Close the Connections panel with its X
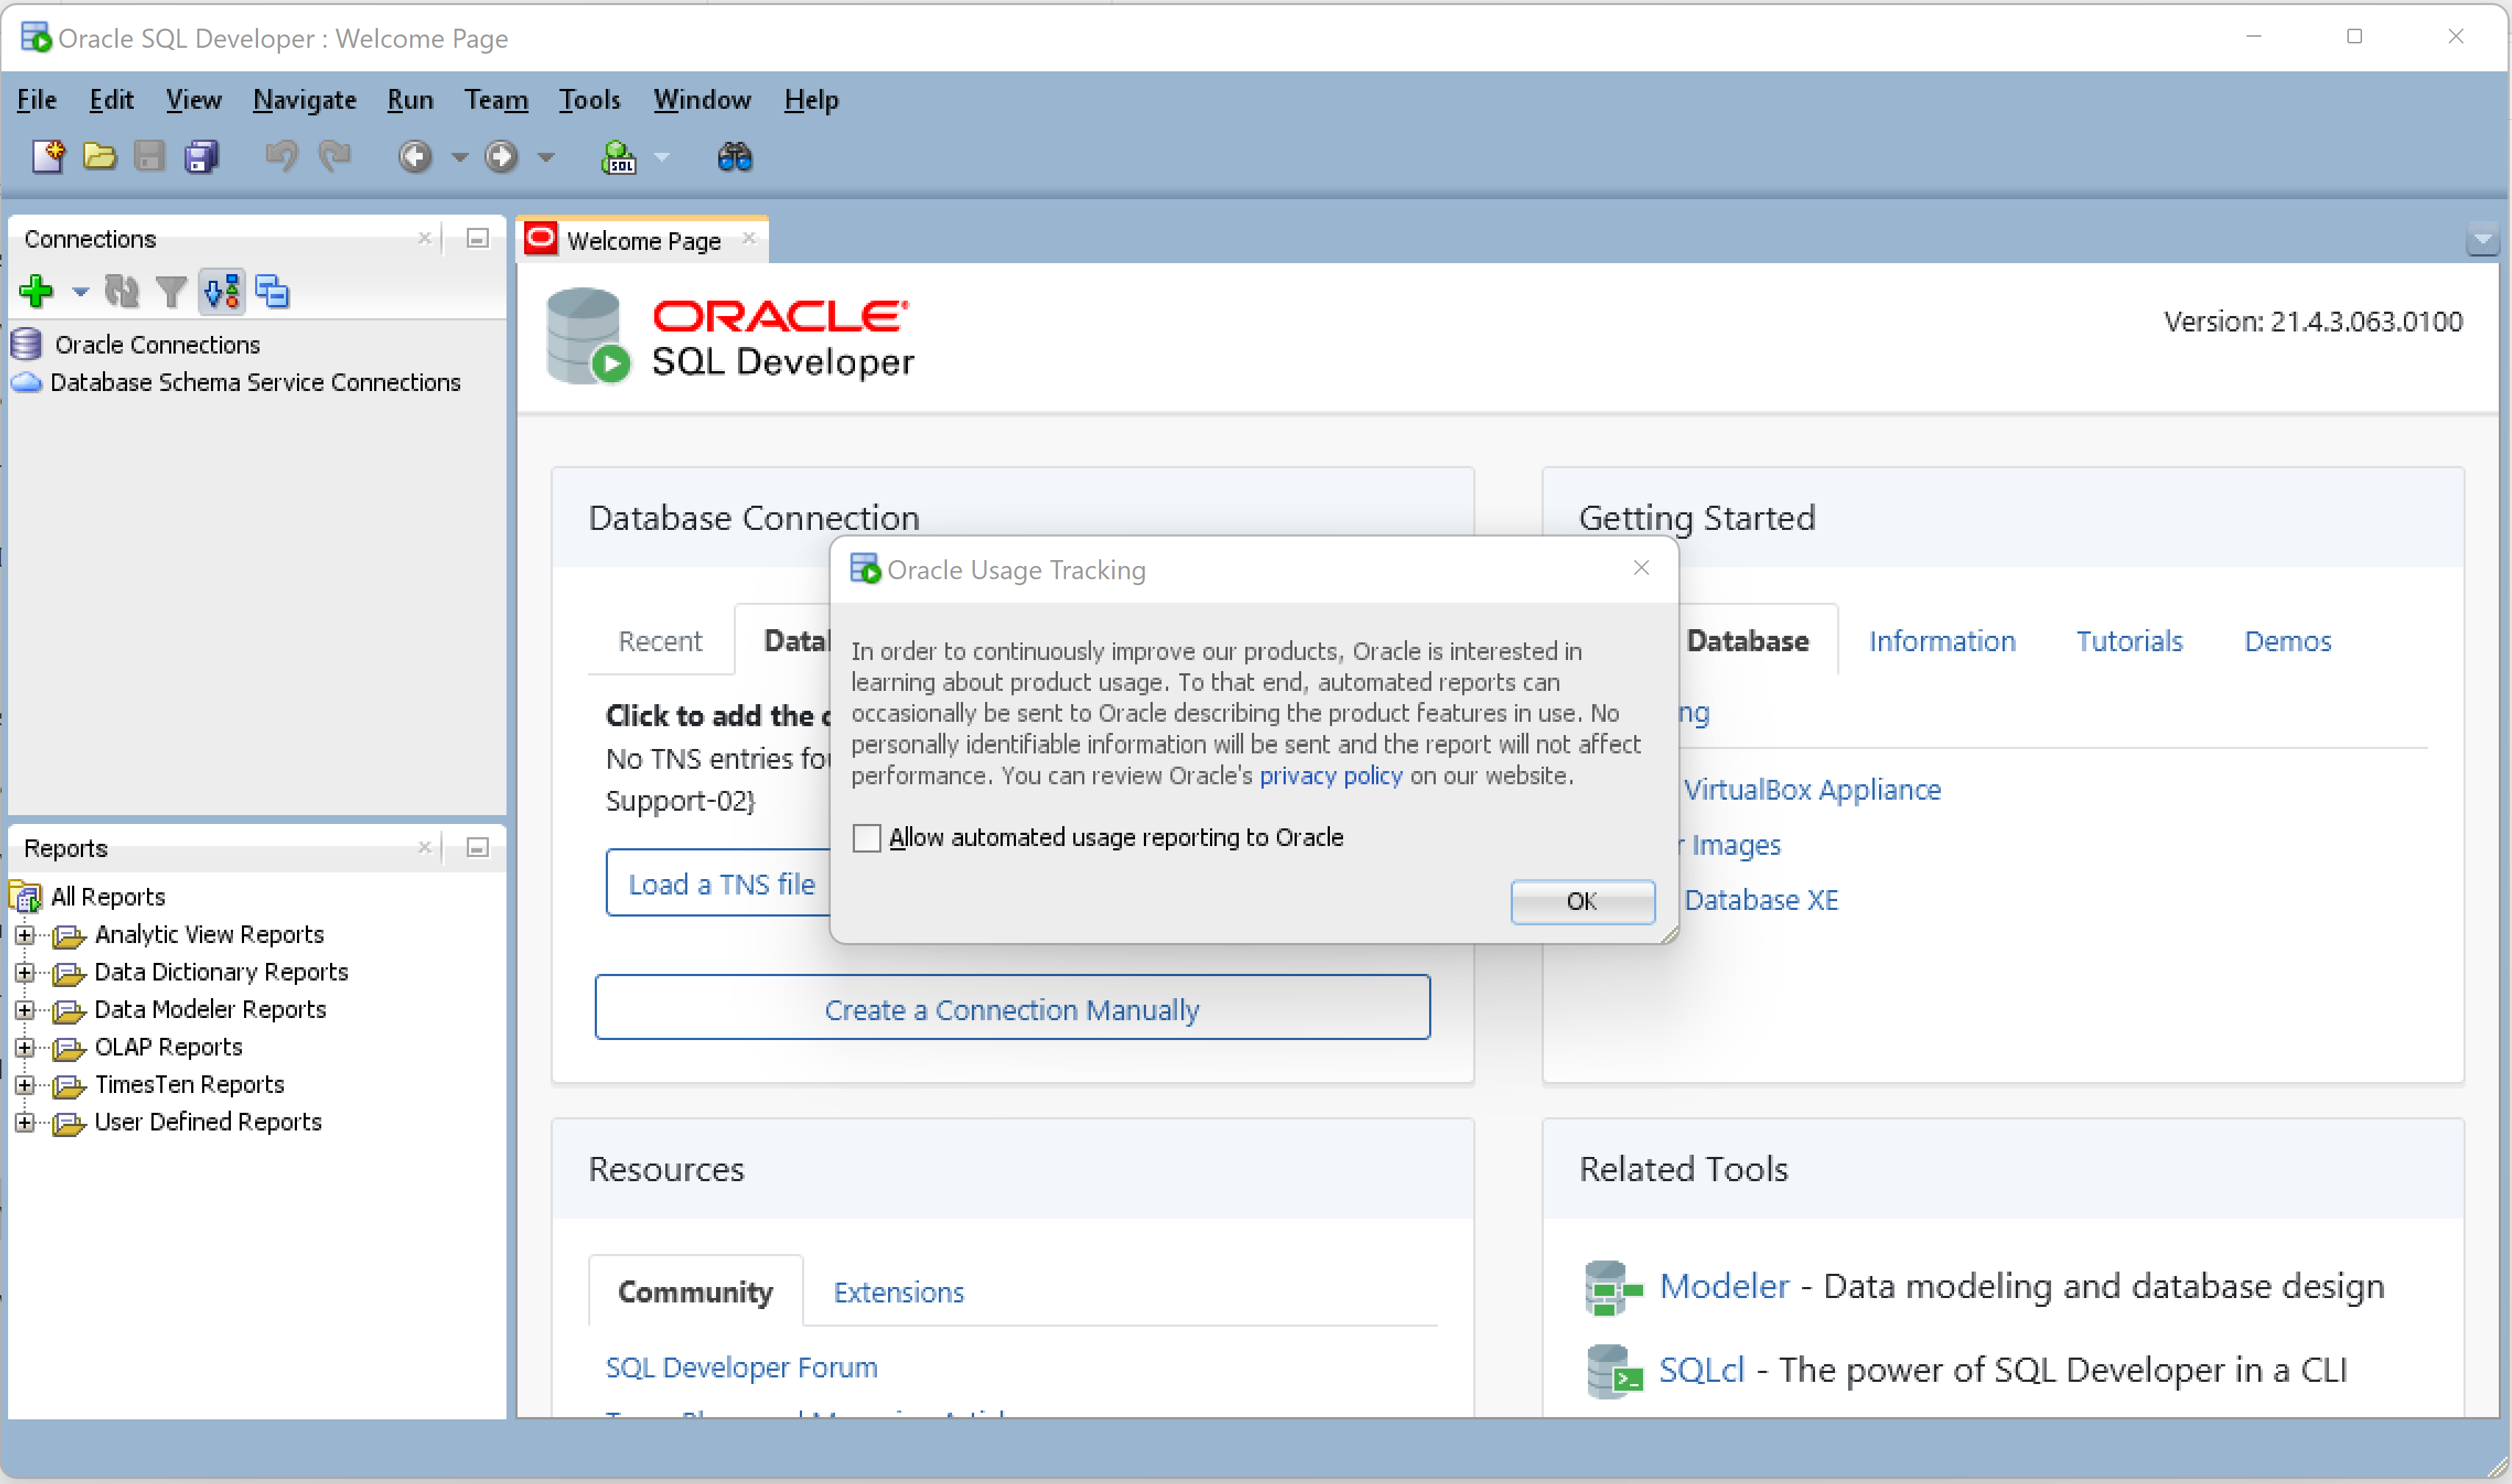Image resolution: width=2512 pixels, height=1484 pixels. click(x=425, y=238)
